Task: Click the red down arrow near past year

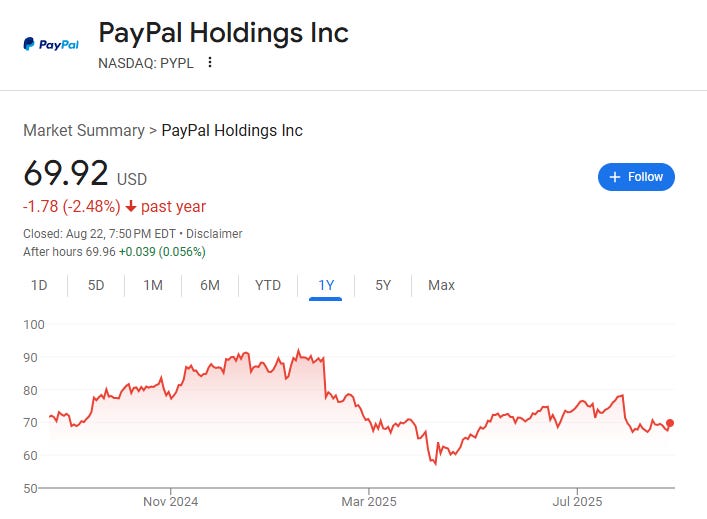Action: (x=130, y=207)
